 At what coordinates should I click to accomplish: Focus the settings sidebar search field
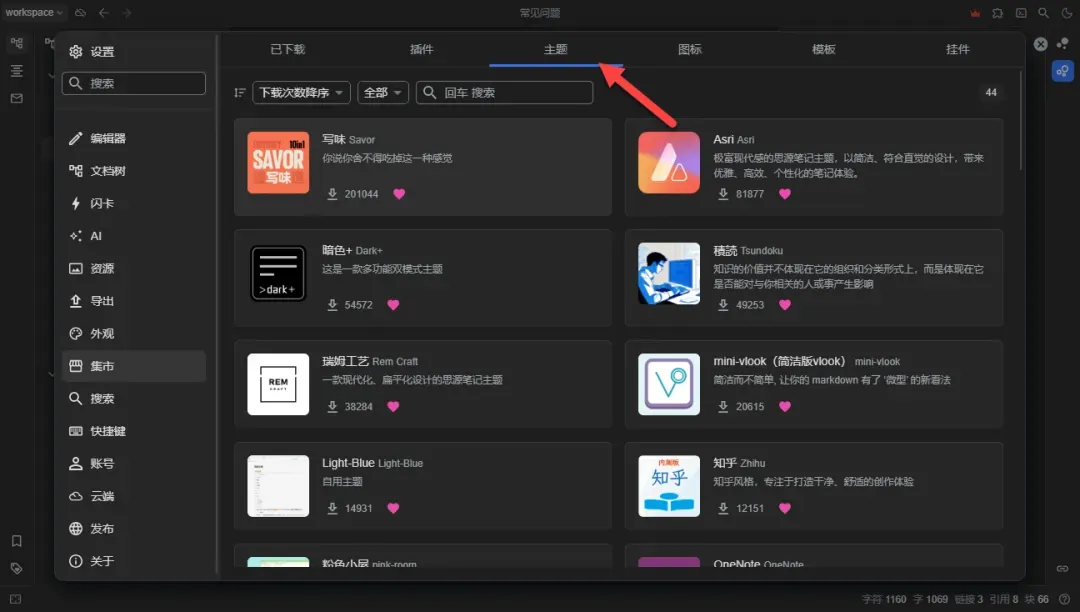pos(134,83)
